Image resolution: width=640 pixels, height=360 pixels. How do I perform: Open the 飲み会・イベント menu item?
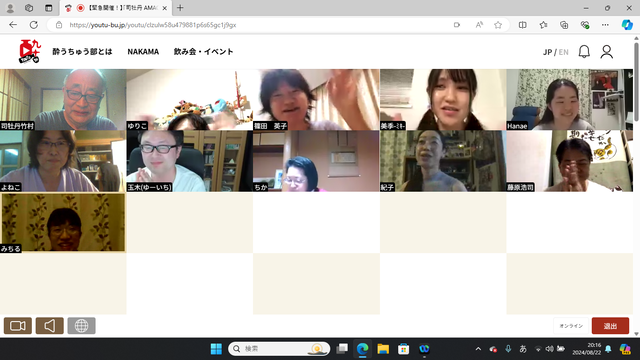click(203, 52)
